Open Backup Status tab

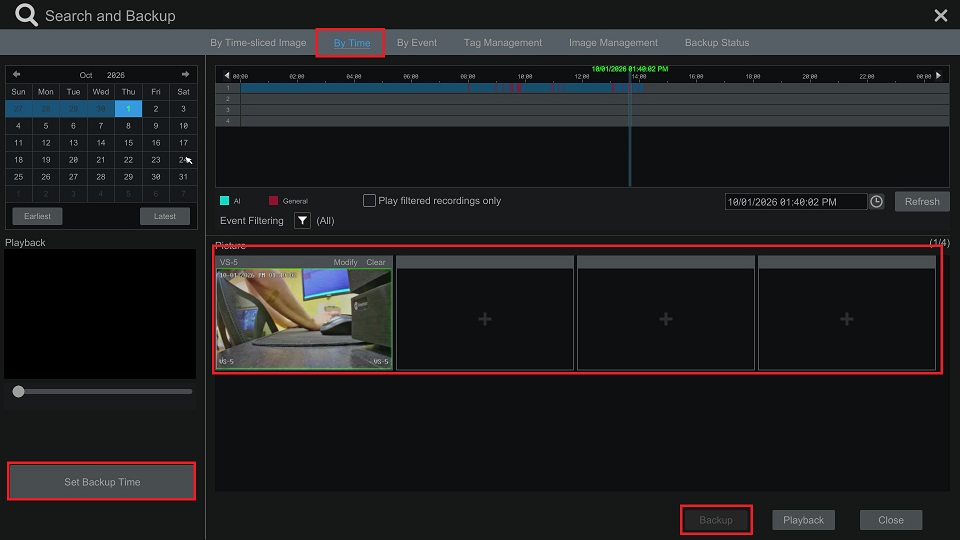pyautogui.click(x=717, y=43)
